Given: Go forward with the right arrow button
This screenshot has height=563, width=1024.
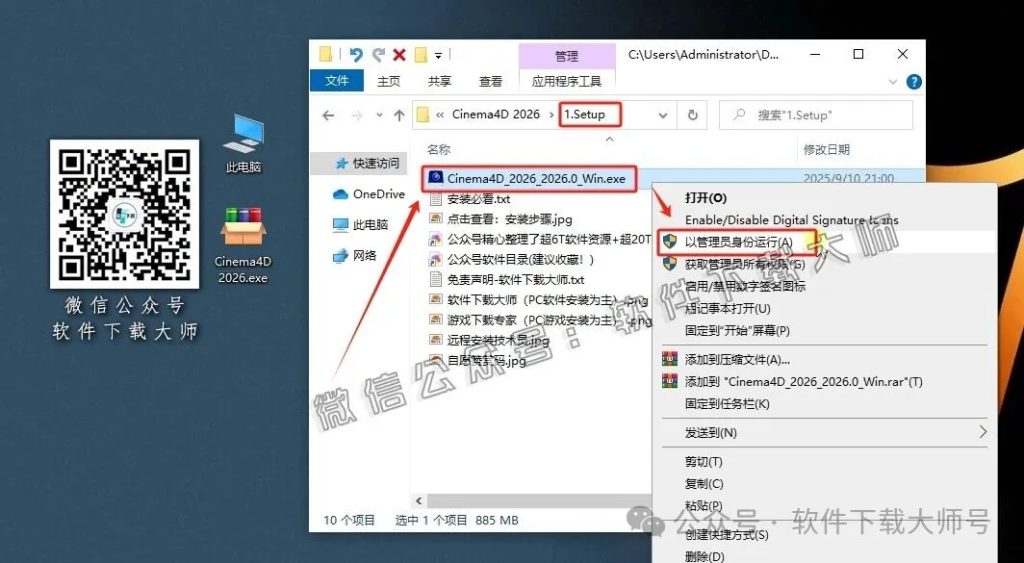Looking at the screenshot, I should (x=357, y=116).
